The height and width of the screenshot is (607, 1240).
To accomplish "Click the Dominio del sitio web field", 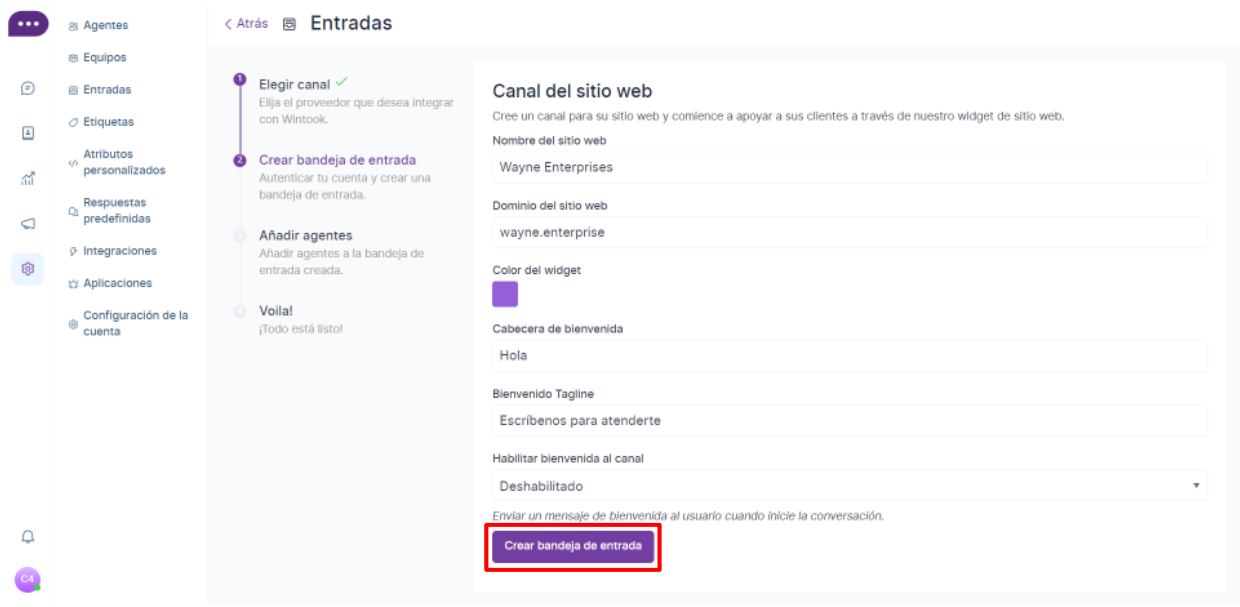I will point(849,232).
